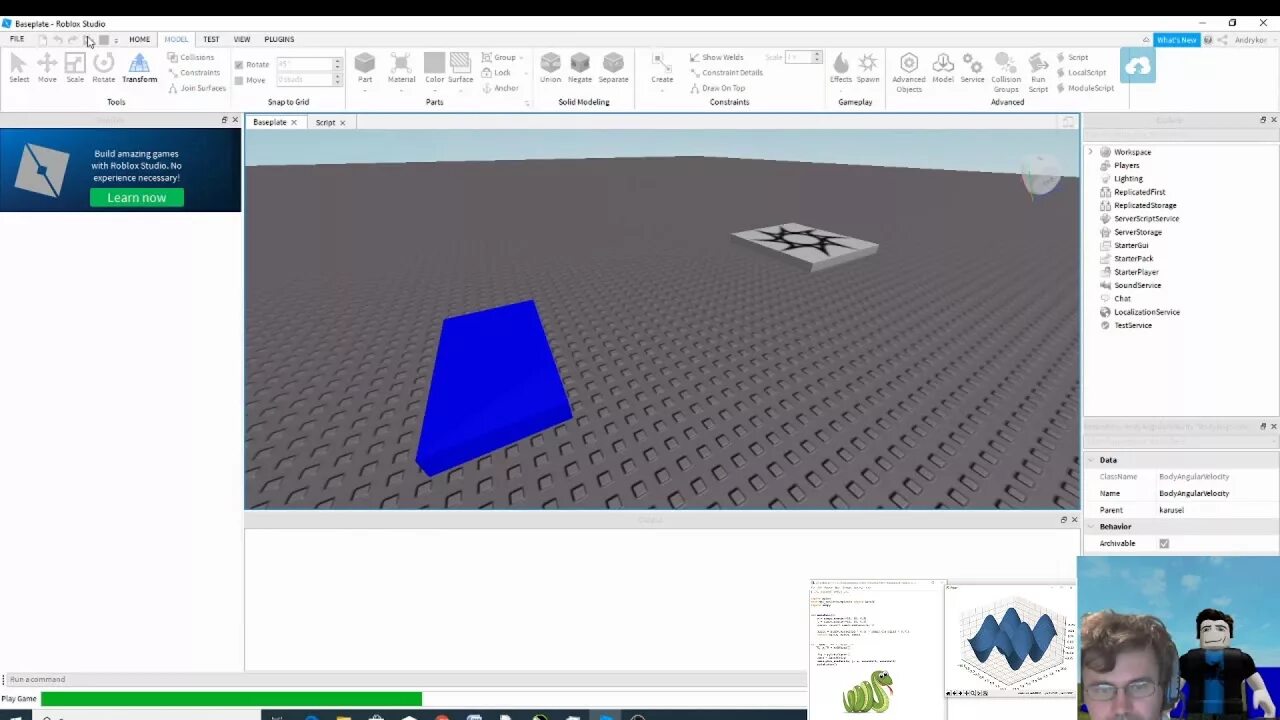Enable the Rotate snap checkbox
Viewport: 1280px width, 720px height.
(x=239, y=65)
